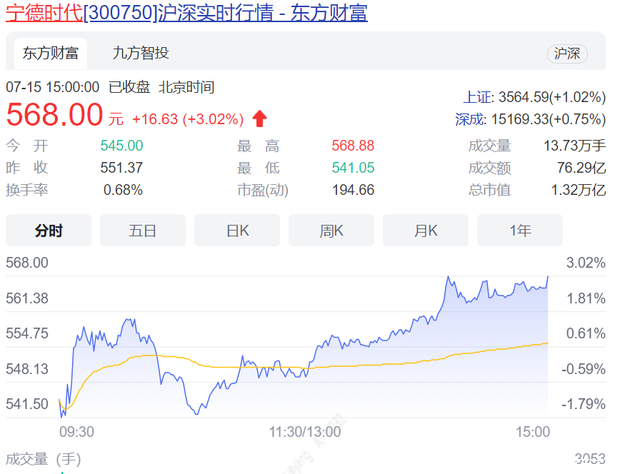This screenshot has width=620, height=474.
Task: Click the 换手率 value 0.68%
Action: (123, 190)
